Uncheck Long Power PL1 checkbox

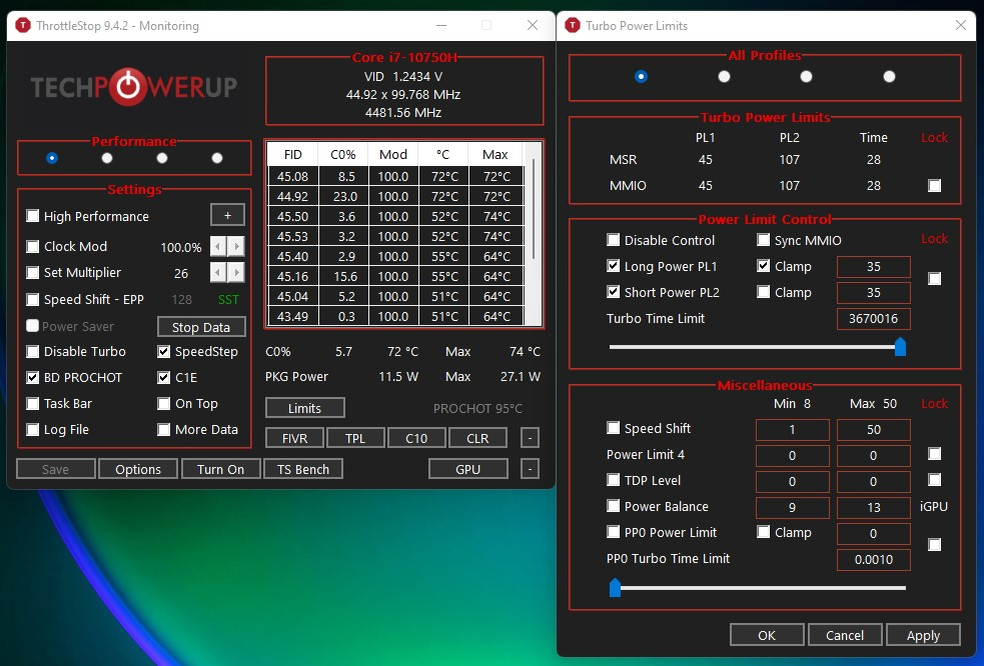point(613,266)
